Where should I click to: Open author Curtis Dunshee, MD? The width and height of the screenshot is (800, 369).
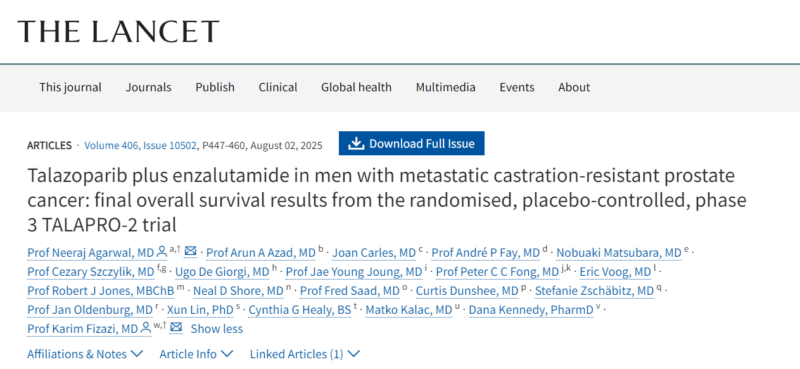[x=467, y=291]
